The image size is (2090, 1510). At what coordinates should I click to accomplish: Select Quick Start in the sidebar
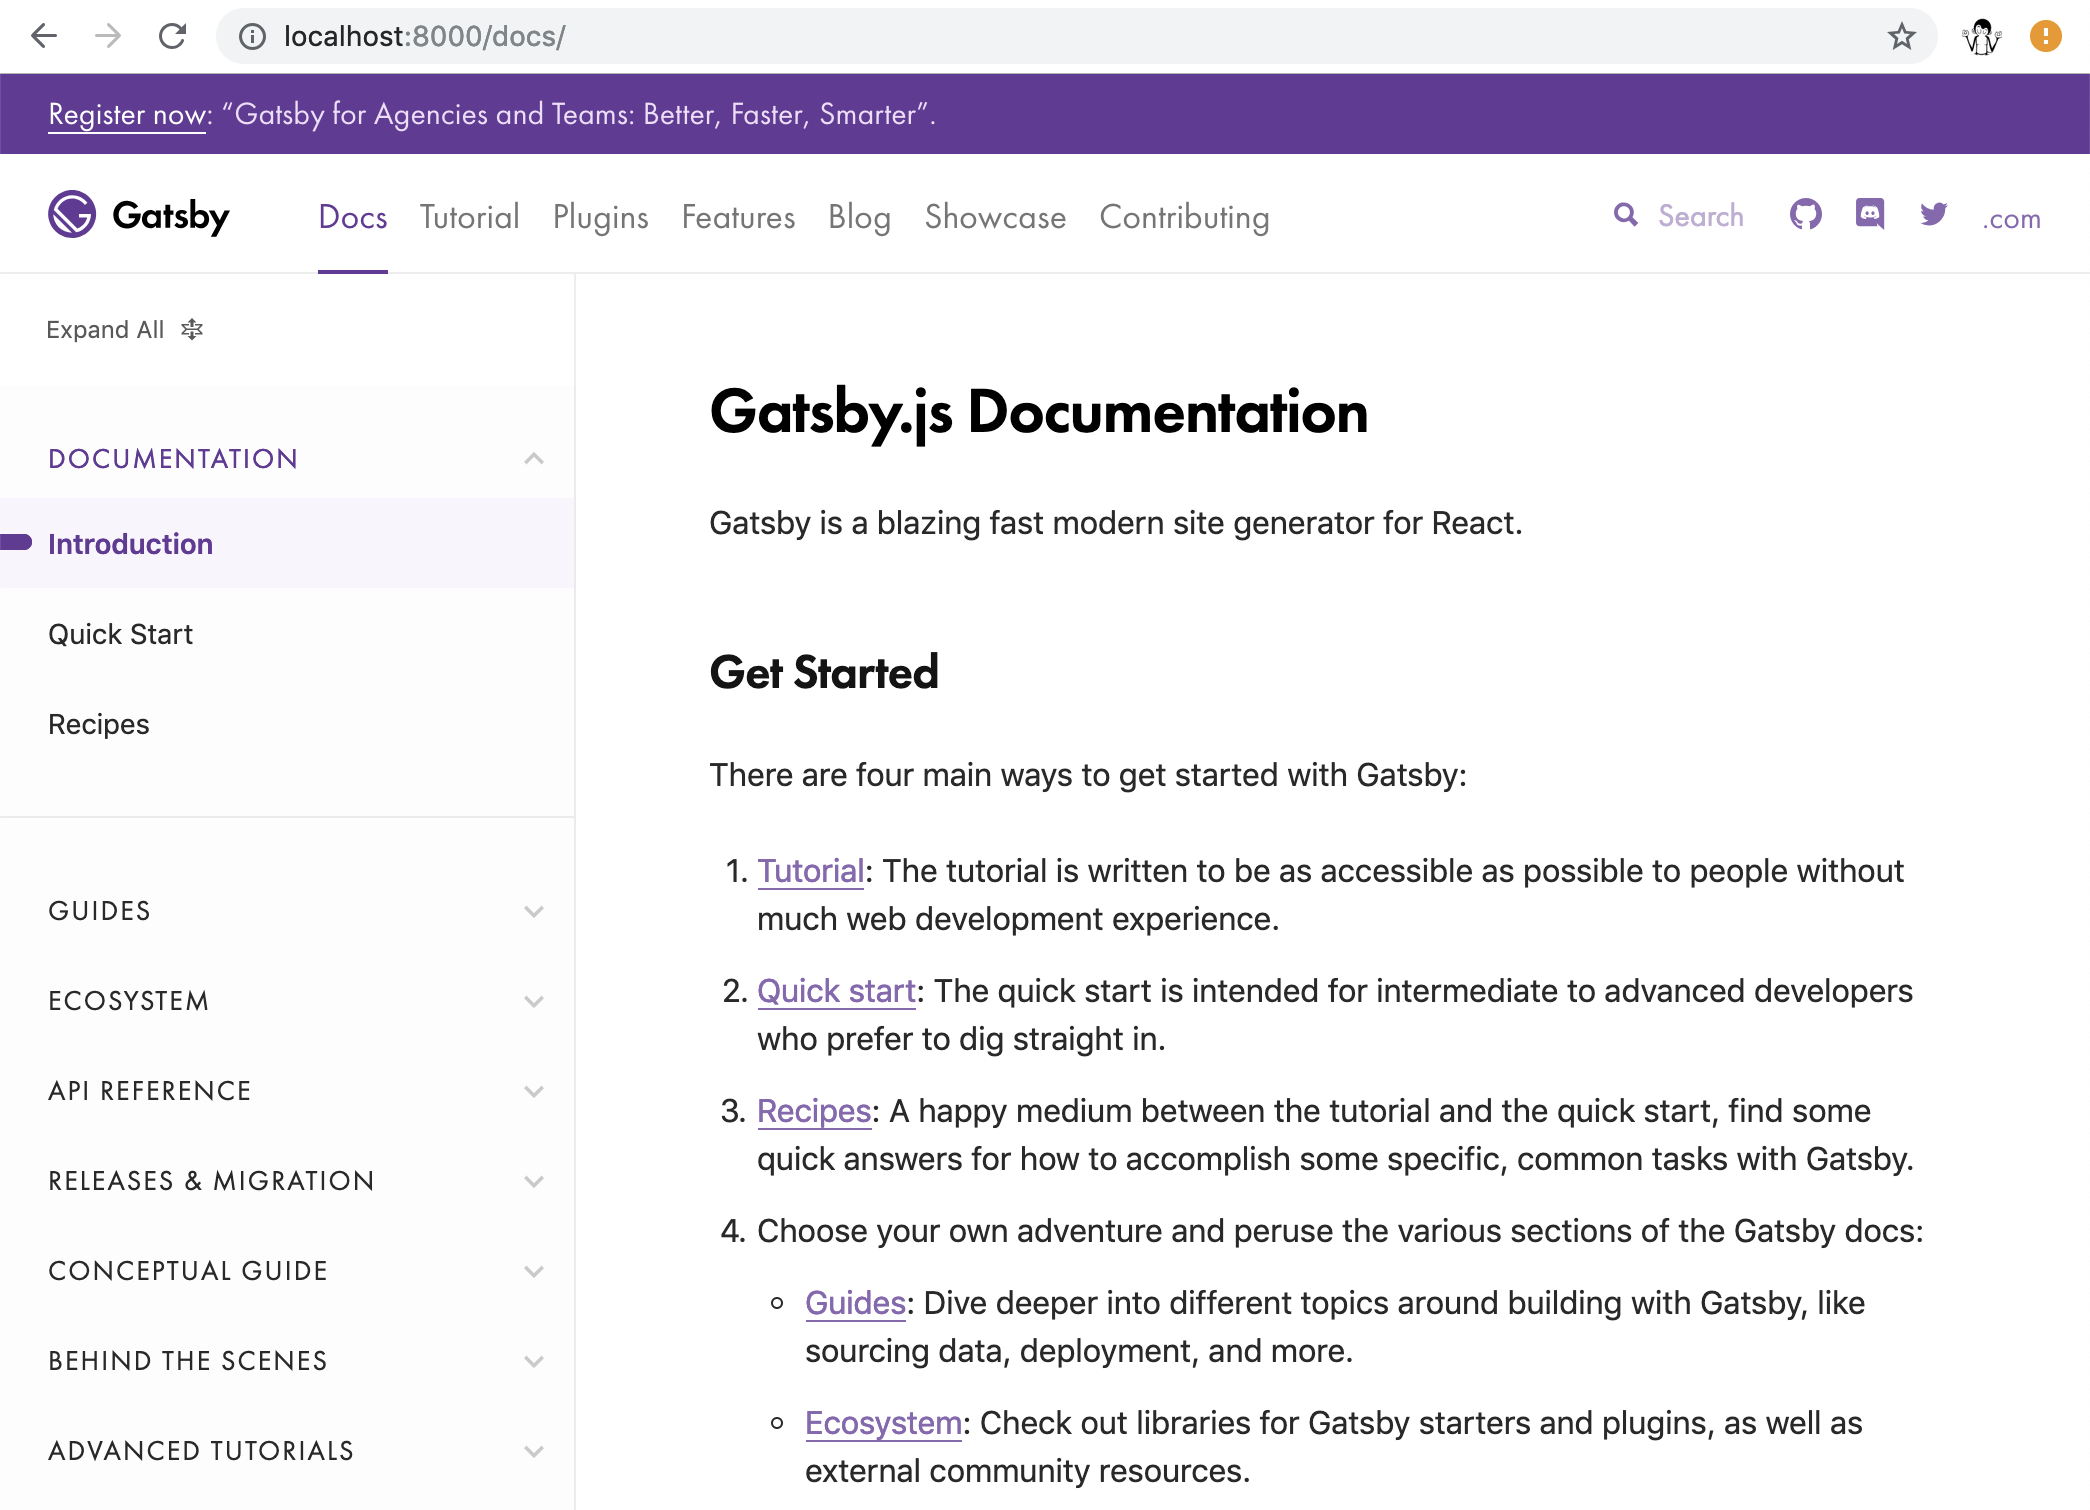(121, 635)
